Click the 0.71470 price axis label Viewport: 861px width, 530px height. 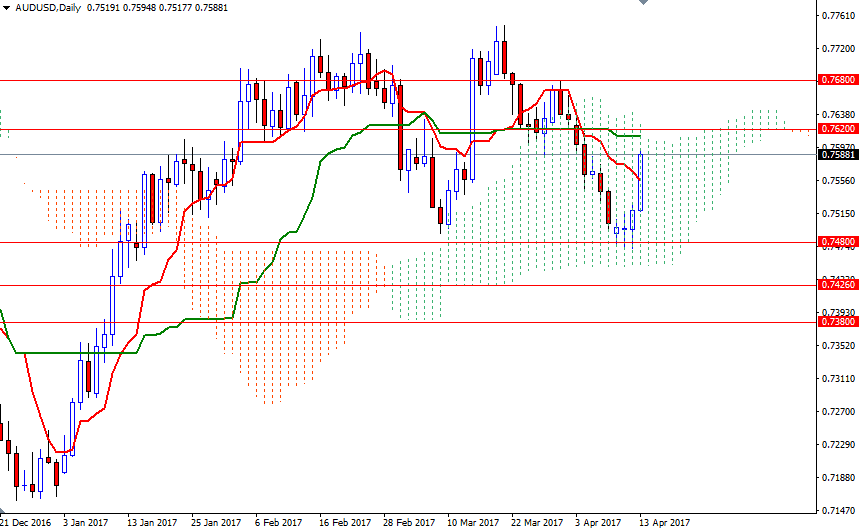tap(838, 511)
